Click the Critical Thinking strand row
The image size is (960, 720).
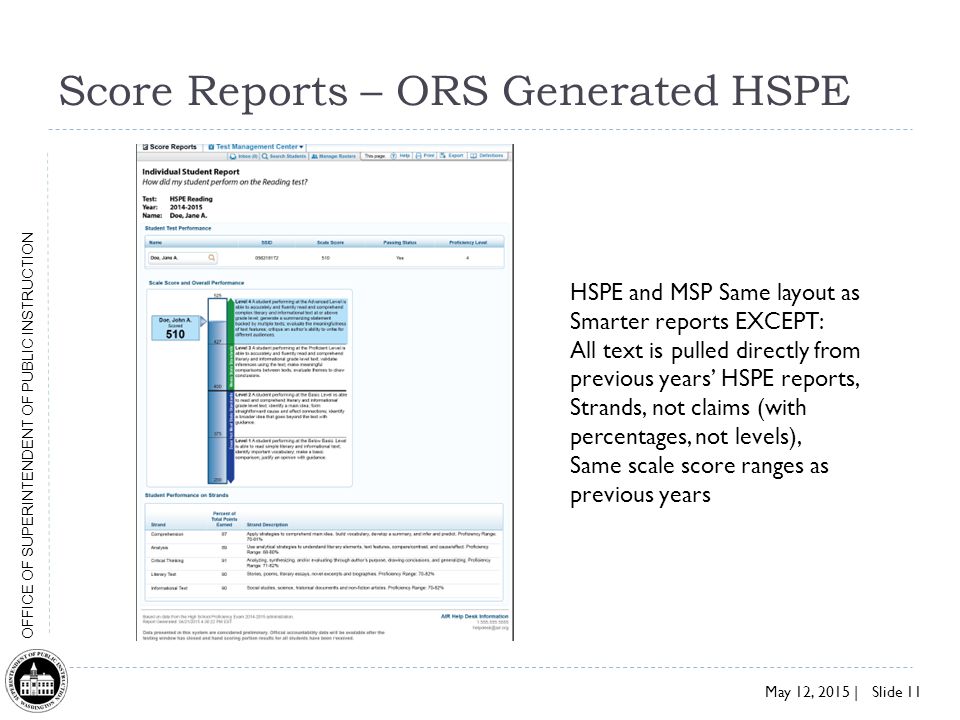click(x=324, y=563)
